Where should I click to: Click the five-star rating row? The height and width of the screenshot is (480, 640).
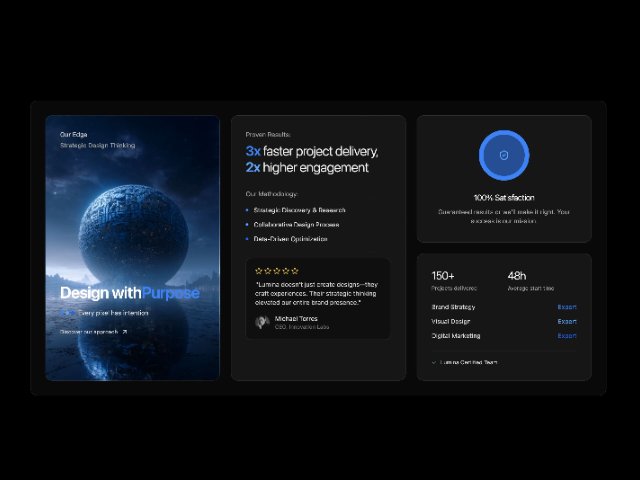[x=277, y=271]
